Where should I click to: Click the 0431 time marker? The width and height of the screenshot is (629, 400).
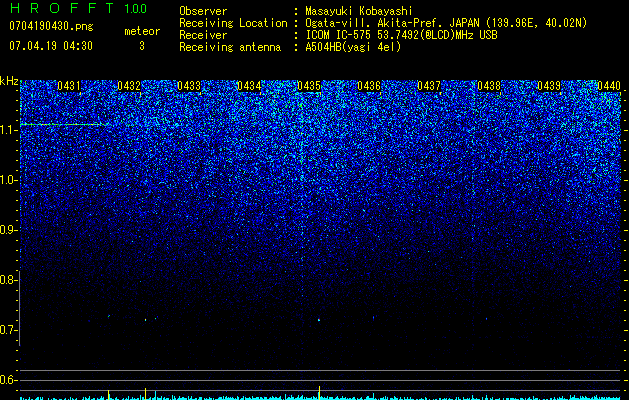point(69,86)
